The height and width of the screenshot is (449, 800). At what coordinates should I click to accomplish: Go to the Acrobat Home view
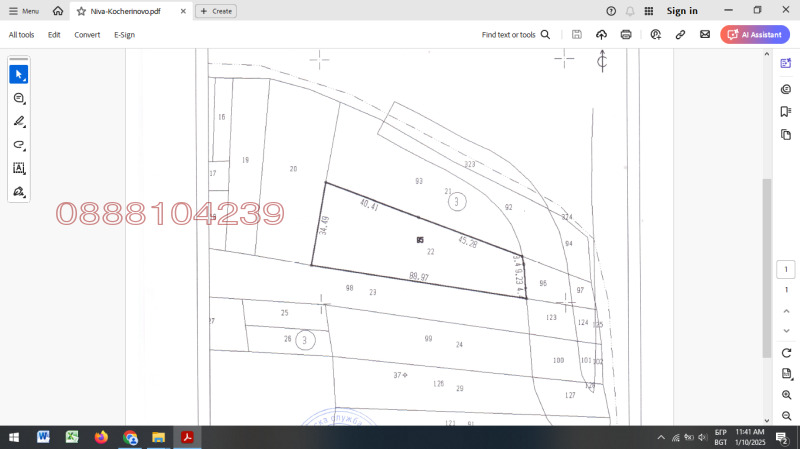pos(58,11)
